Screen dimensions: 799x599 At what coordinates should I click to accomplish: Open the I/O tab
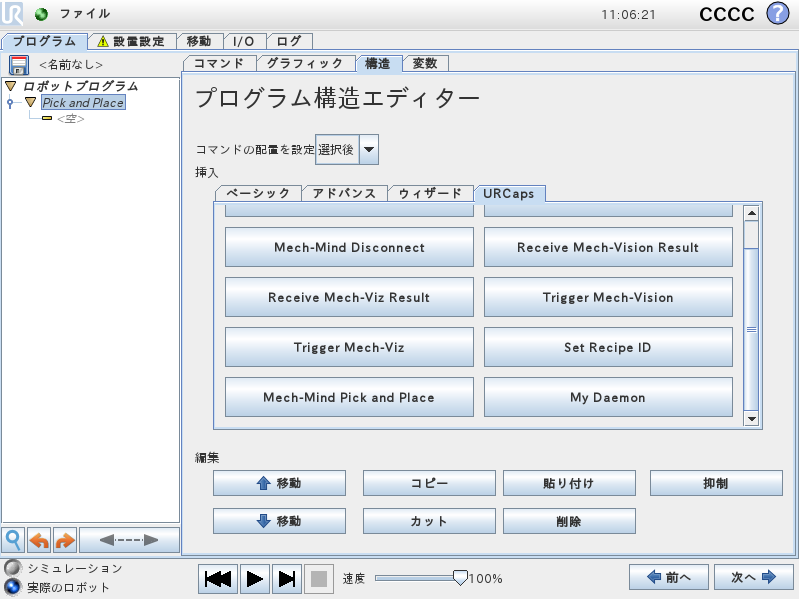244,41
